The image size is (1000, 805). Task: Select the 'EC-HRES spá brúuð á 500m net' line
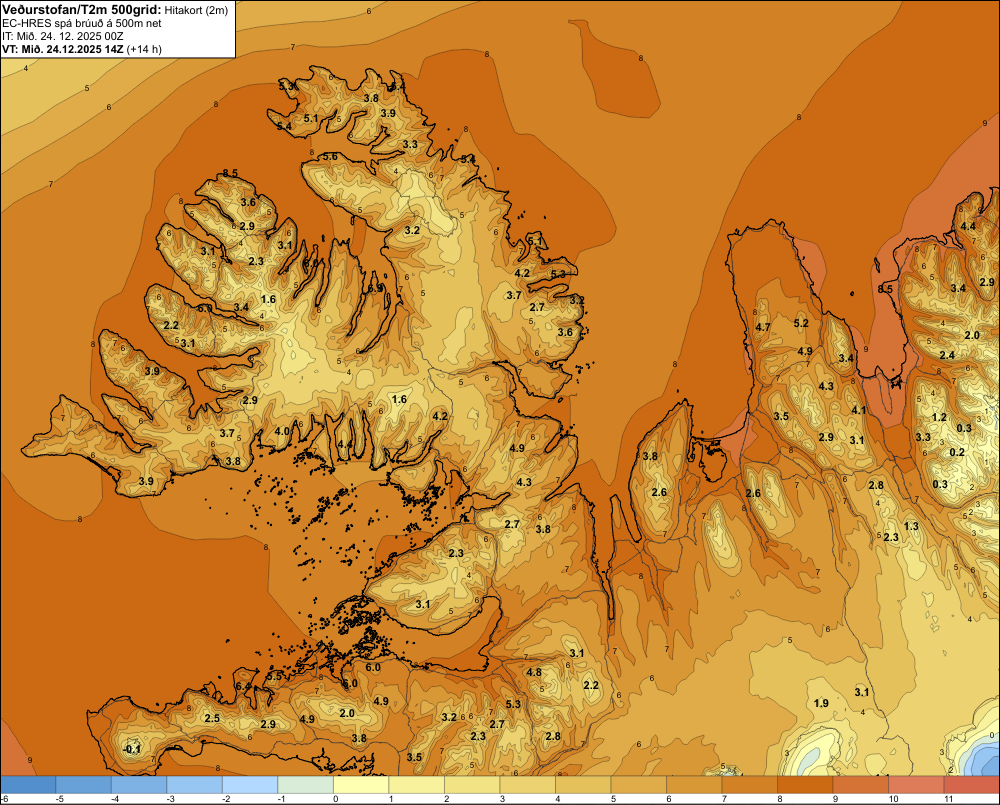(x=82, y=24)
